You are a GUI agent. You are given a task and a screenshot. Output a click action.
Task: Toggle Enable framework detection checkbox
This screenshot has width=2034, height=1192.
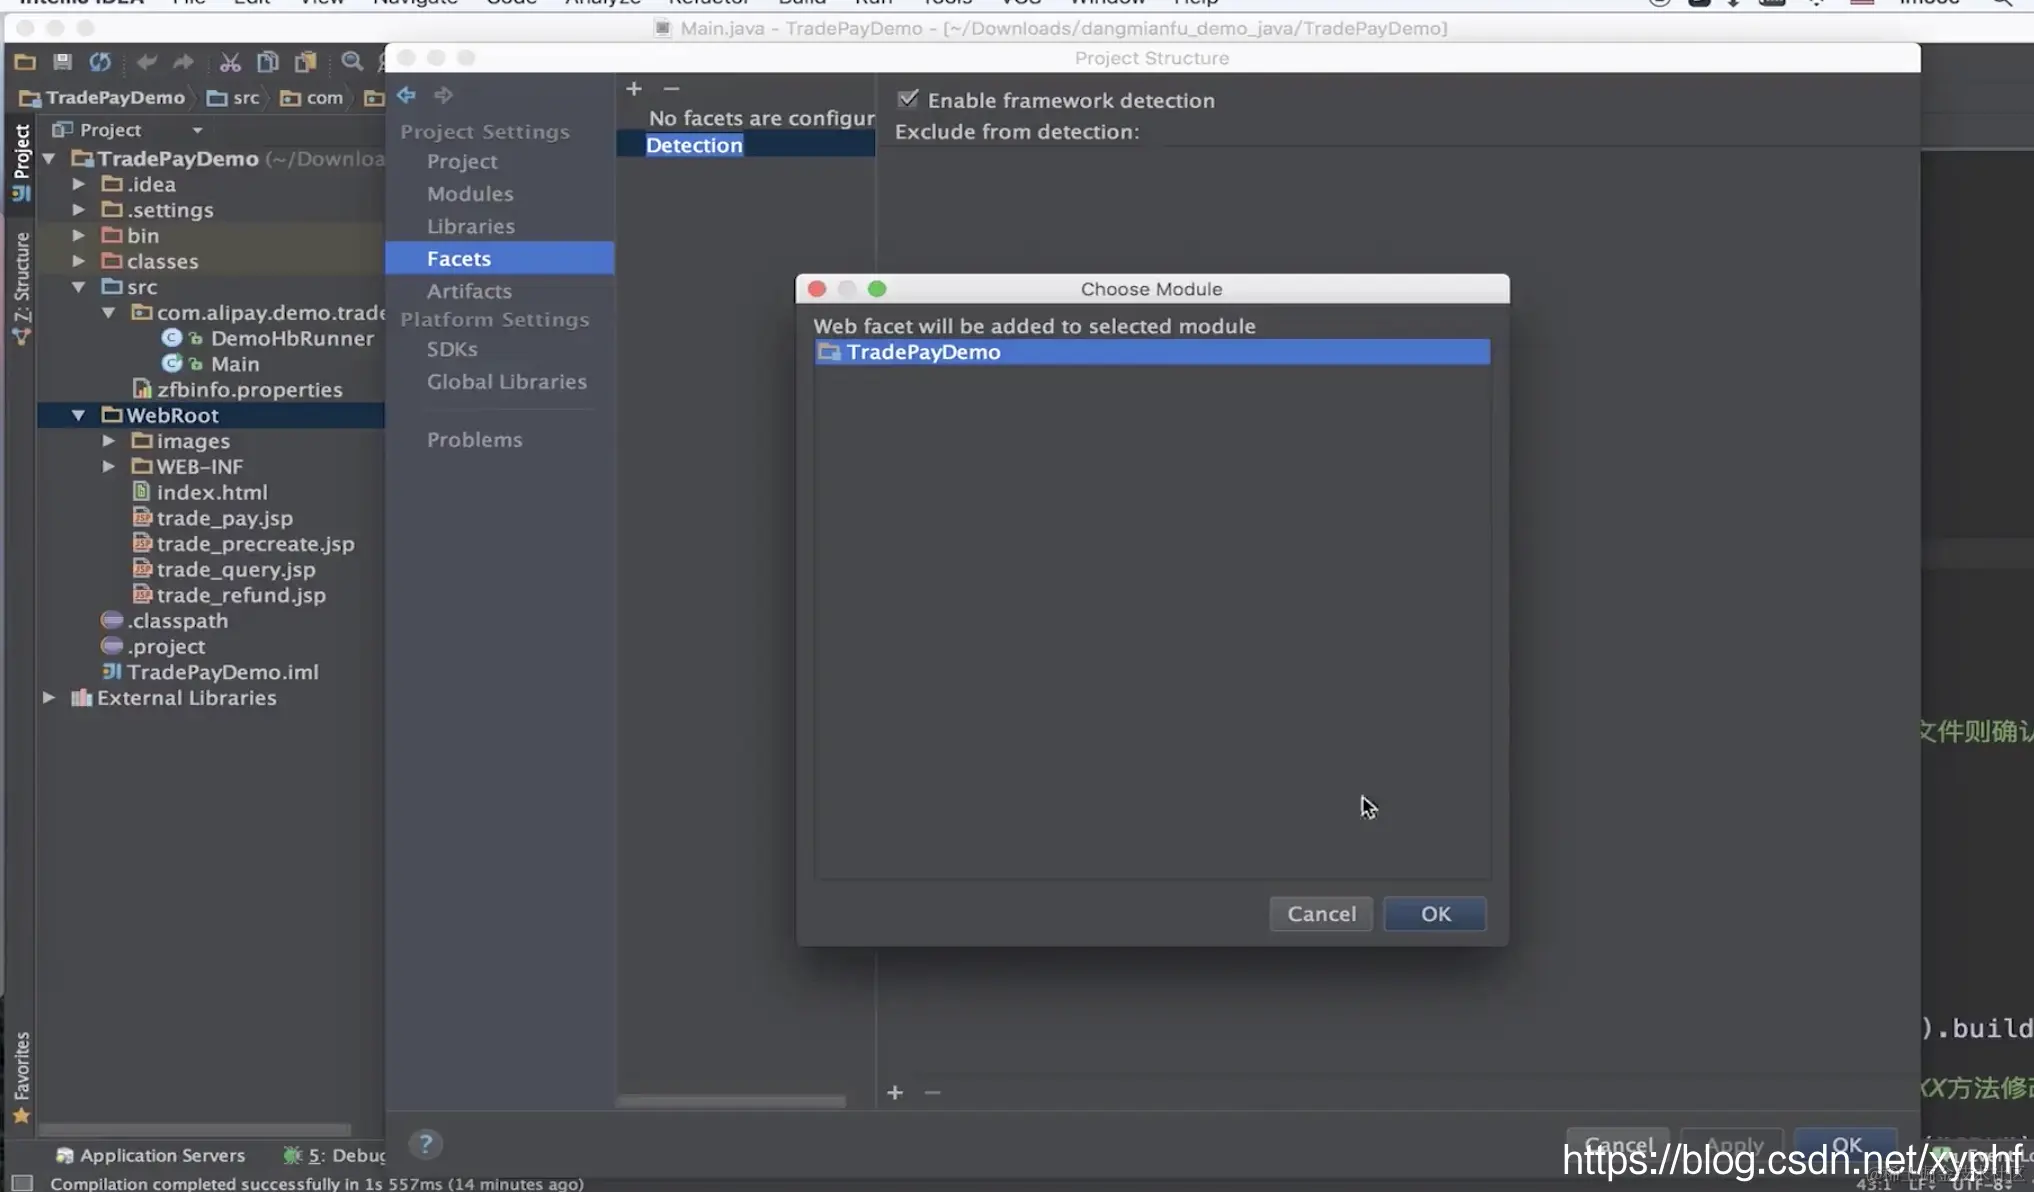coord(908,99)
